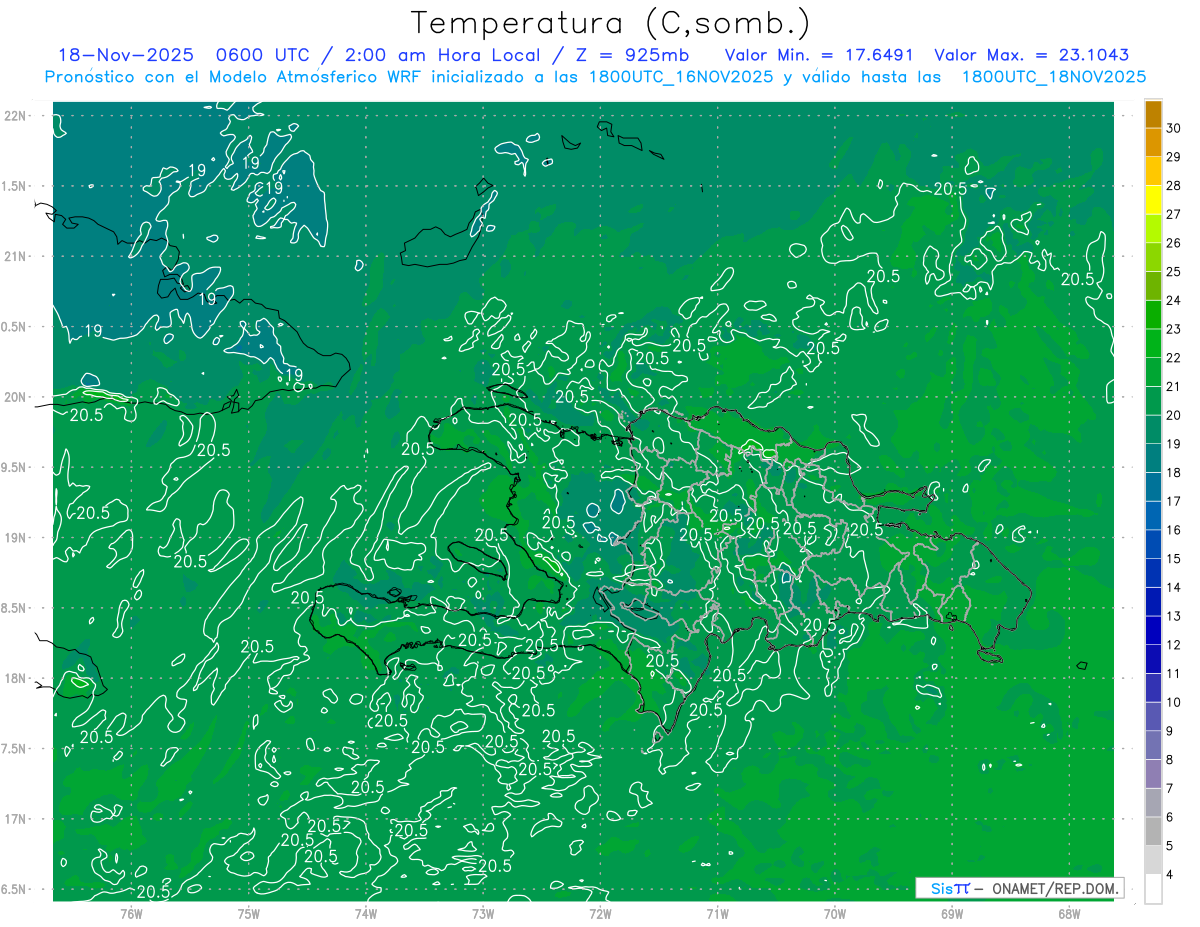The image size is (1200, 927).
Task: Click legend value '6' on the color scale
Action: (x=1170, y=817)
